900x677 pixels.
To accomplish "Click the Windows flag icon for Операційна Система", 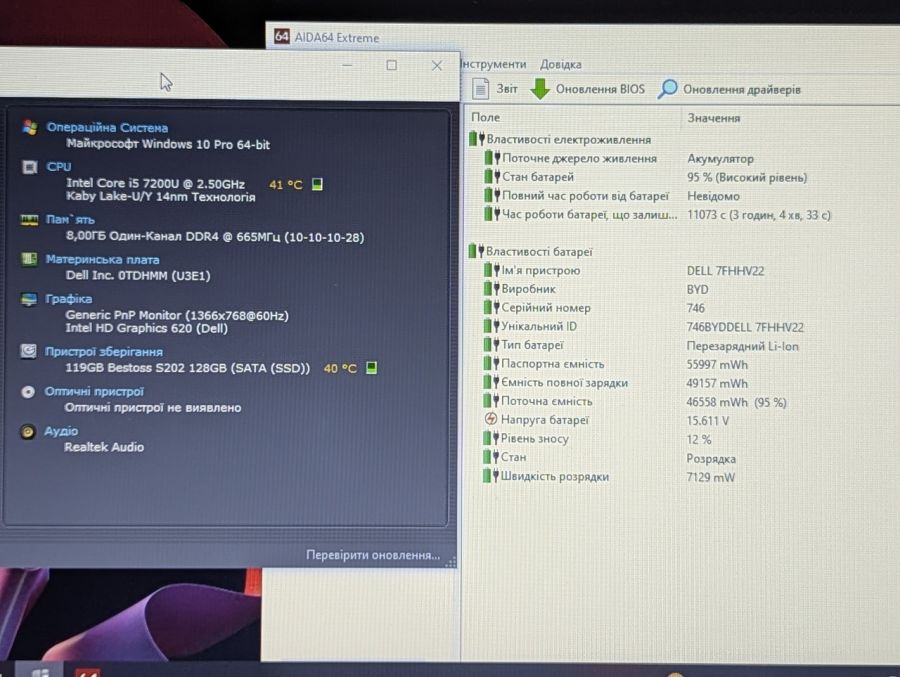I will [30, 127].
